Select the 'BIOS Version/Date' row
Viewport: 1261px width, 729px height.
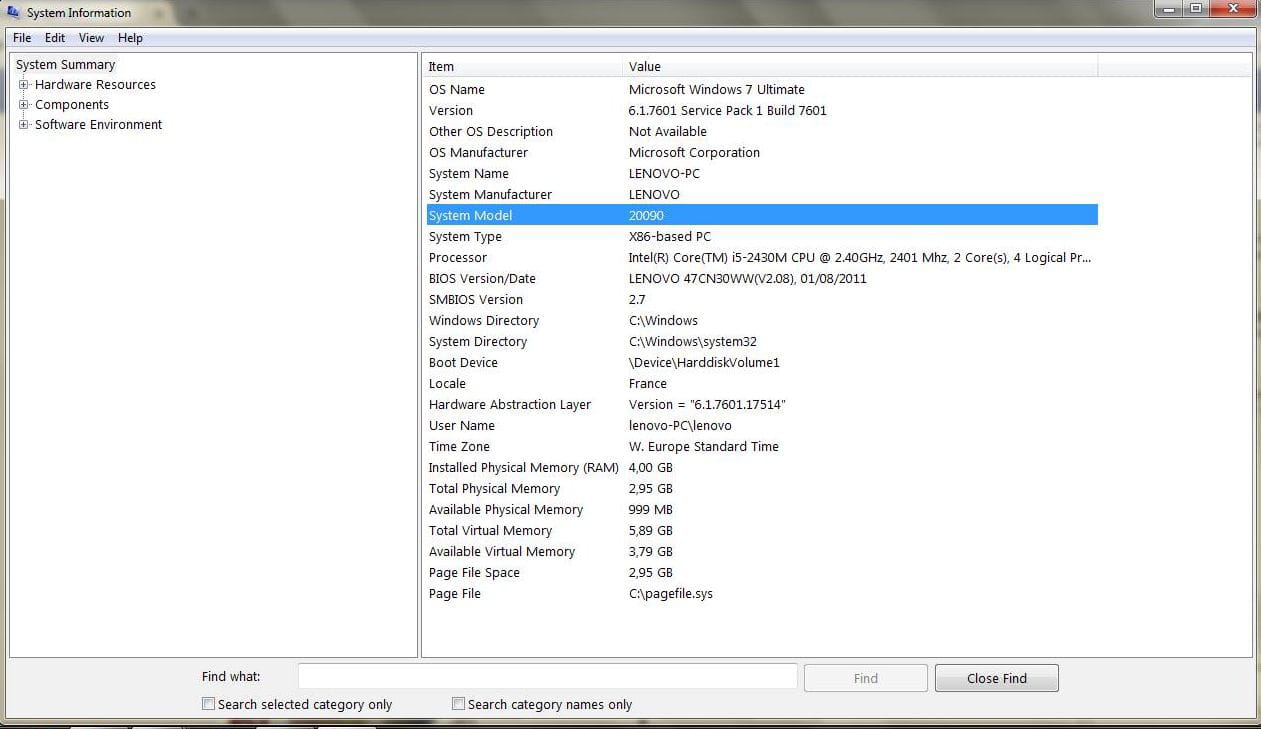point(762,279)
